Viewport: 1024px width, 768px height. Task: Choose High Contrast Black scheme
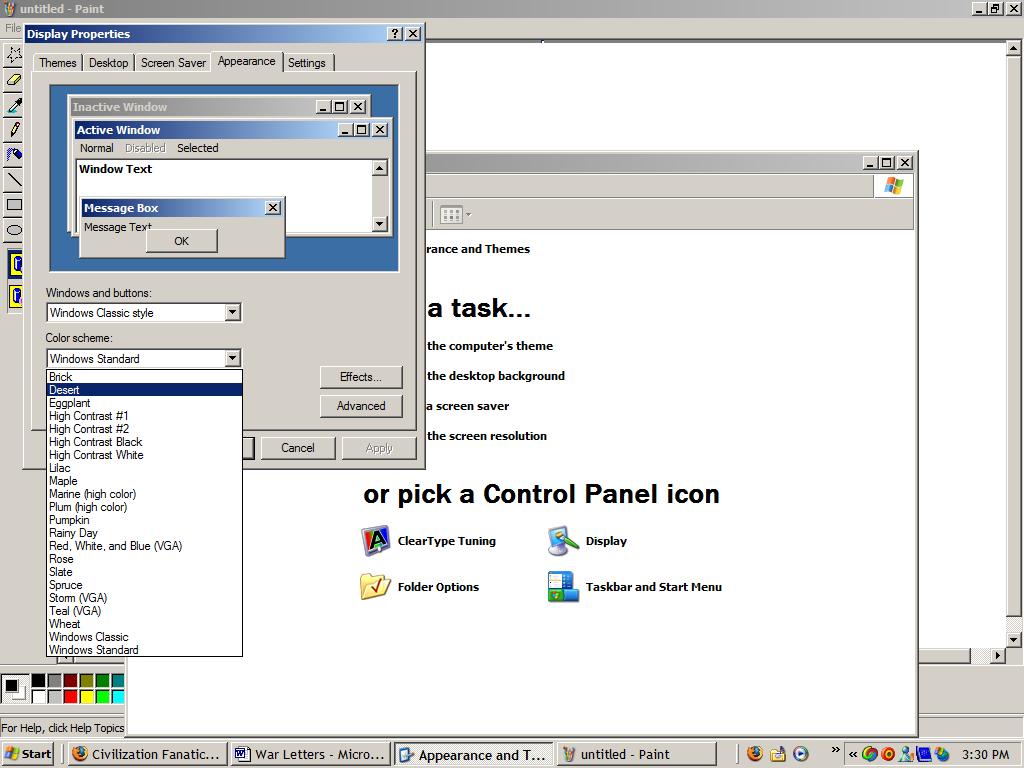144,442
